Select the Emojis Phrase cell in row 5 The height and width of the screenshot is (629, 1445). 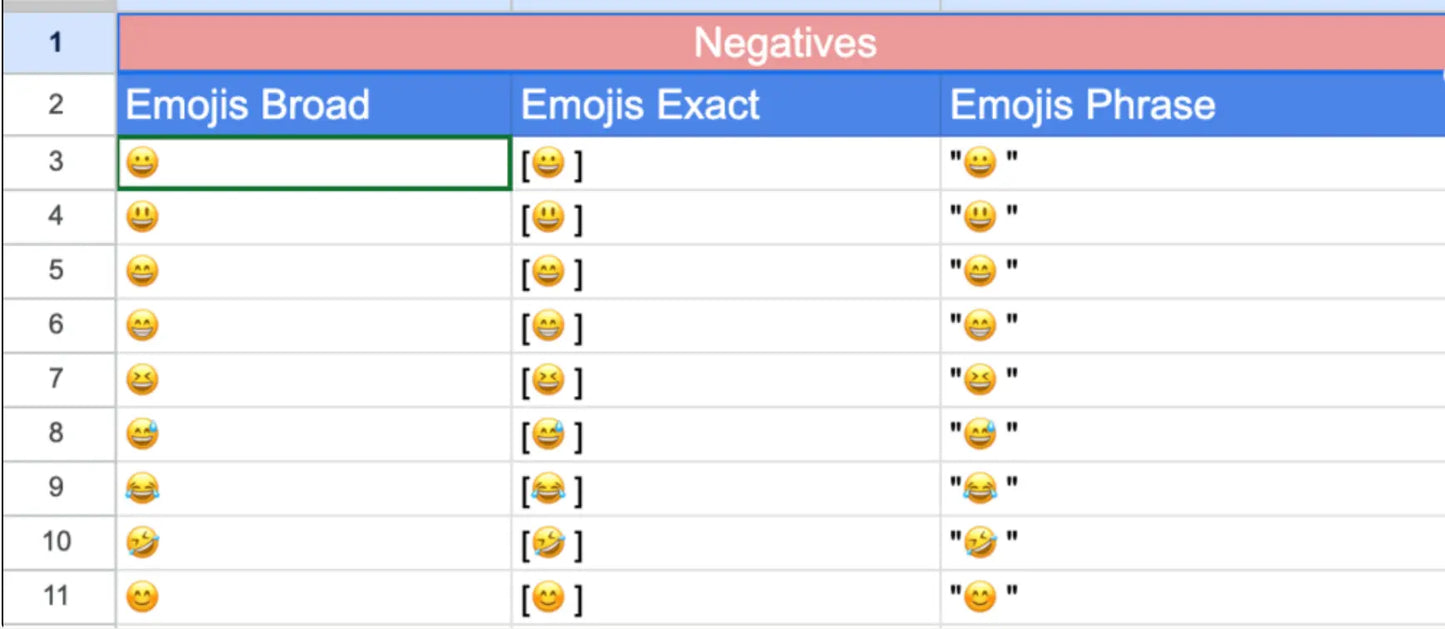pos(1190,271)
